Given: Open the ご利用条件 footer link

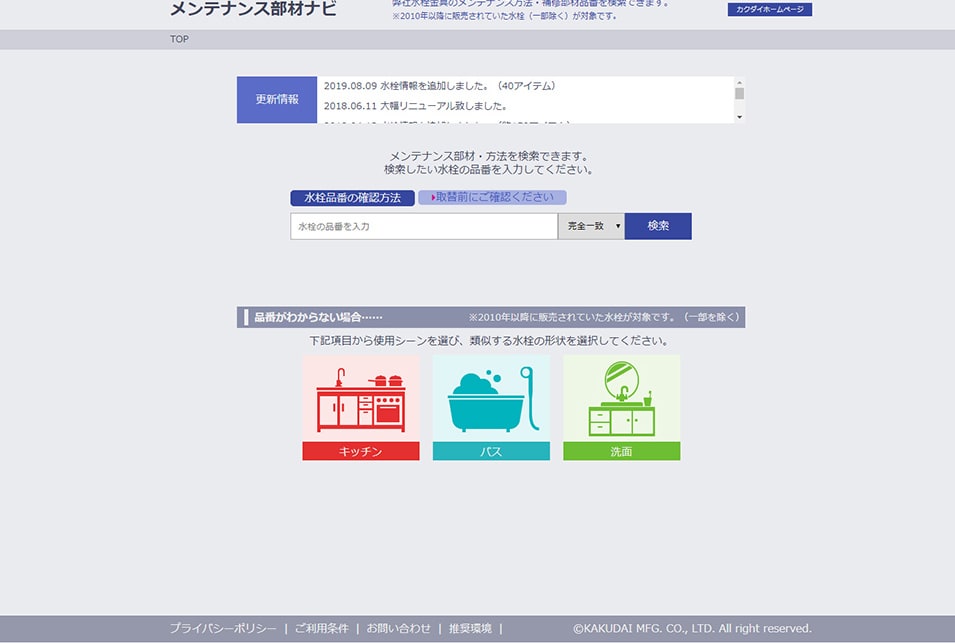Looking at the screenshot, I should 321,628.
